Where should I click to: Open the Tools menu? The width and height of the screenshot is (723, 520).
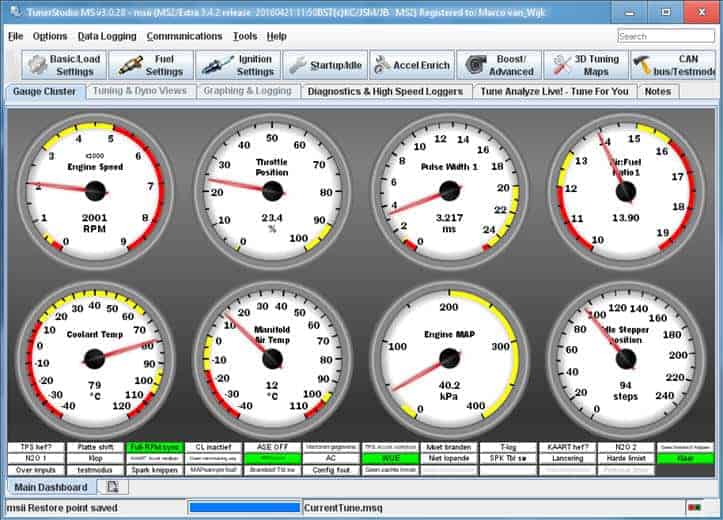click(244, 36)
